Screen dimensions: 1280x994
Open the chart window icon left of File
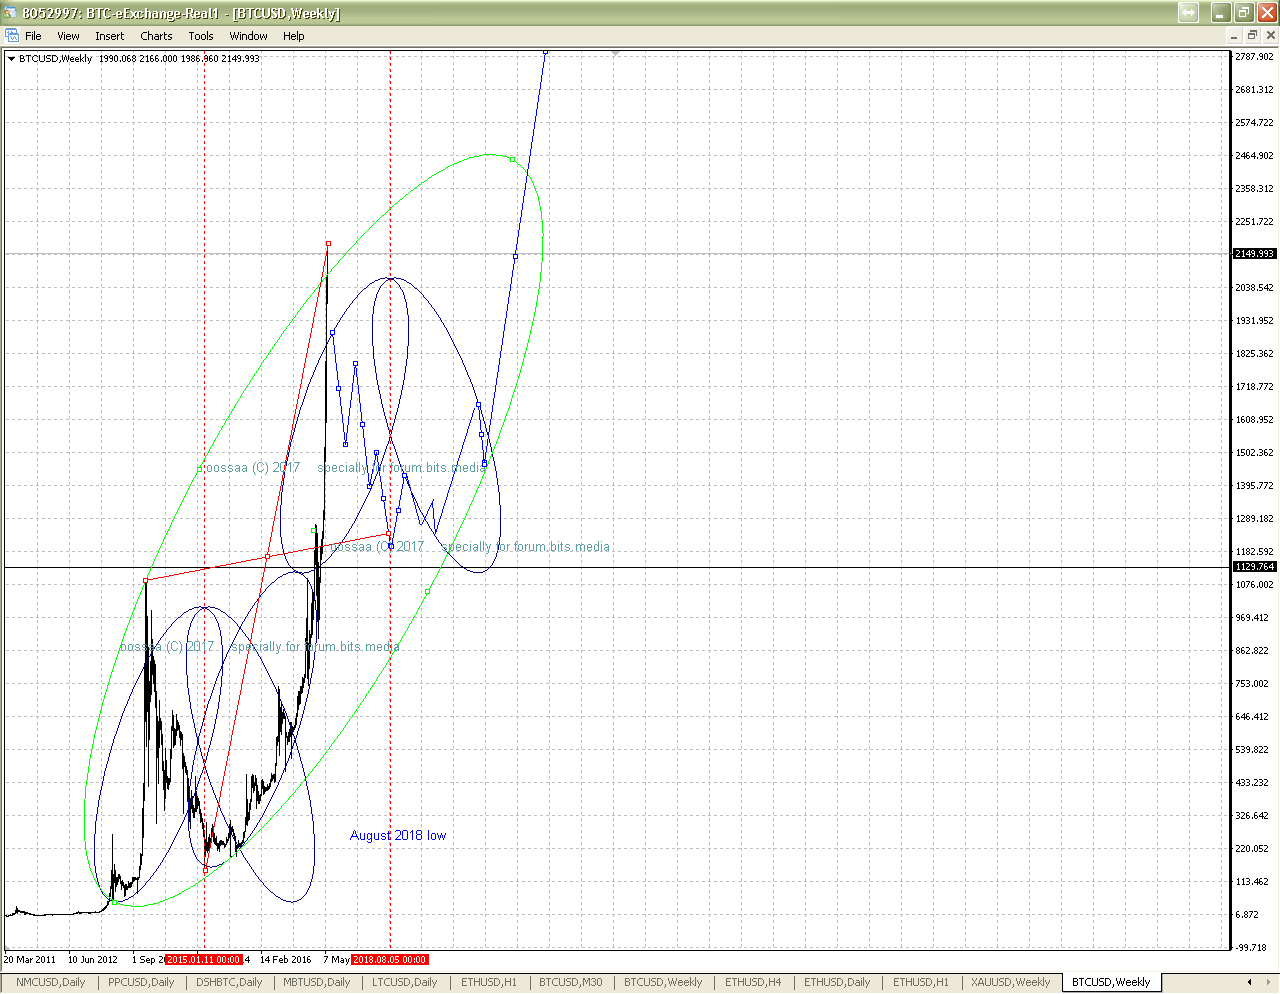click(x=11, y=35)
